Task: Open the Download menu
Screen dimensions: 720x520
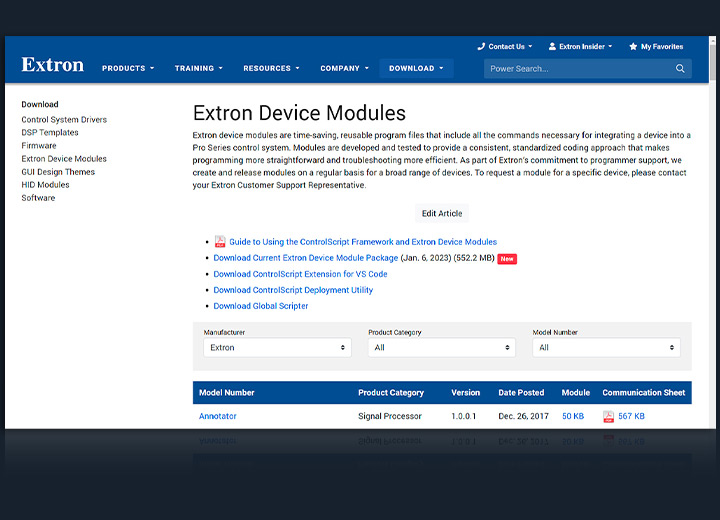Action: tap(416, 68)
